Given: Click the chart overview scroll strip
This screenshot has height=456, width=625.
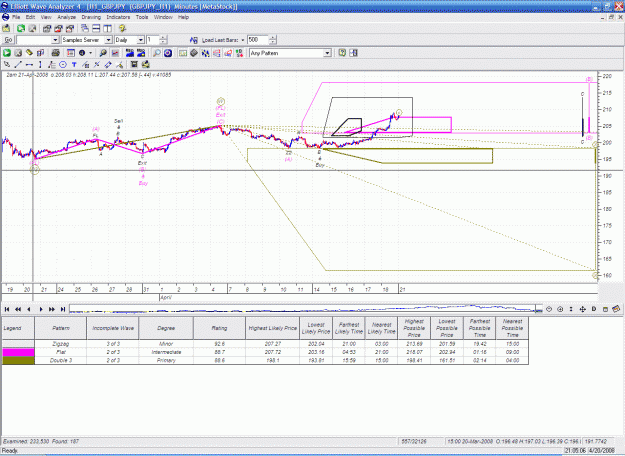Looking at the screenshot, I should click(306, 309).
